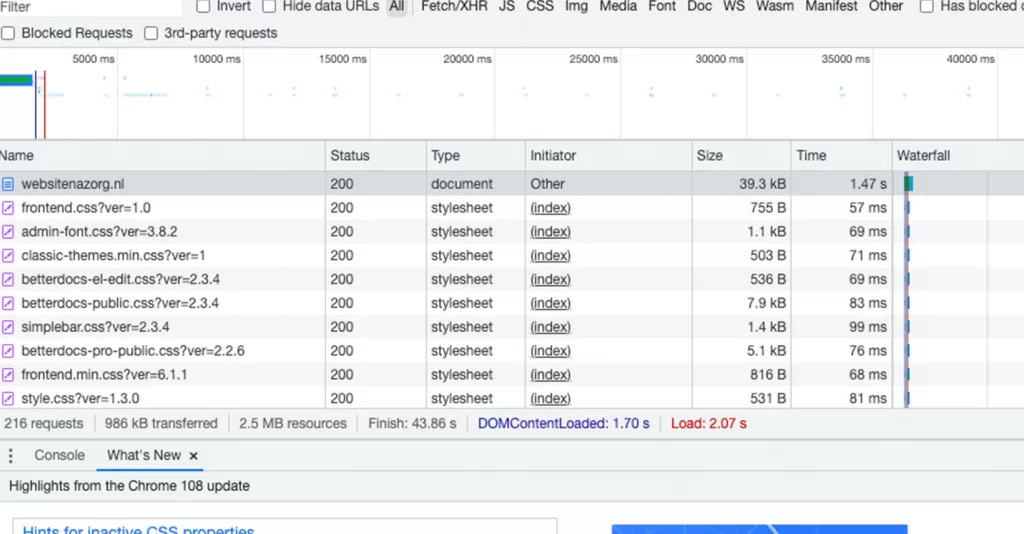Filter requests by WS
Viewport: 1024px width, 534px height.
(734, 7)
